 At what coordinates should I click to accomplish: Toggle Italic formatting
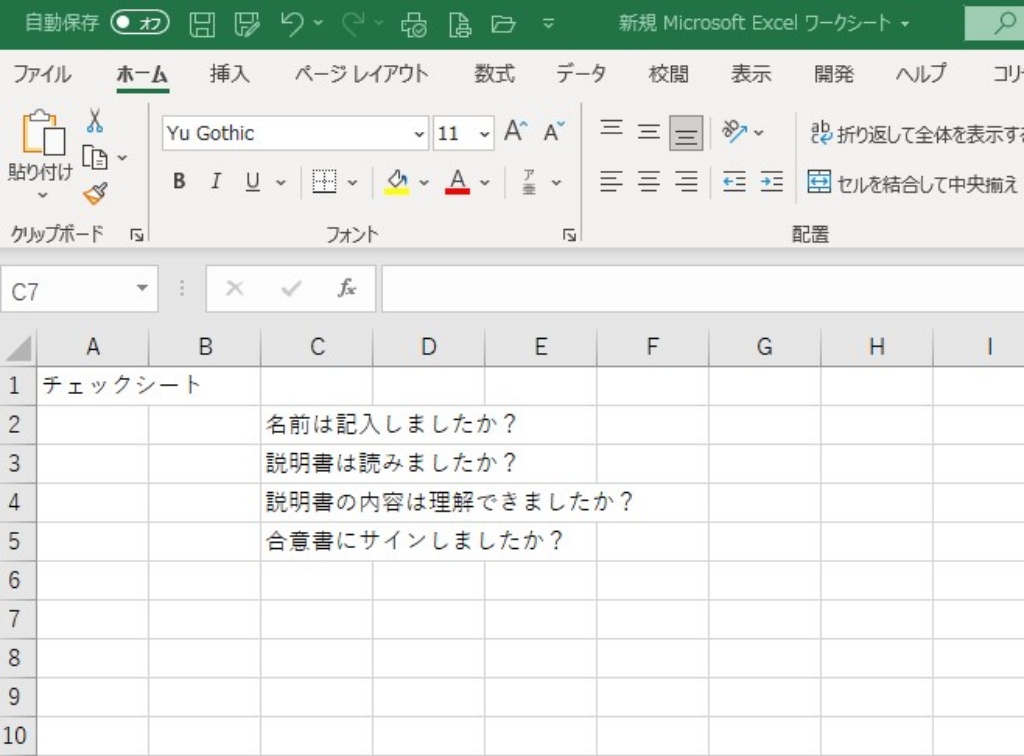click(216, 181)
